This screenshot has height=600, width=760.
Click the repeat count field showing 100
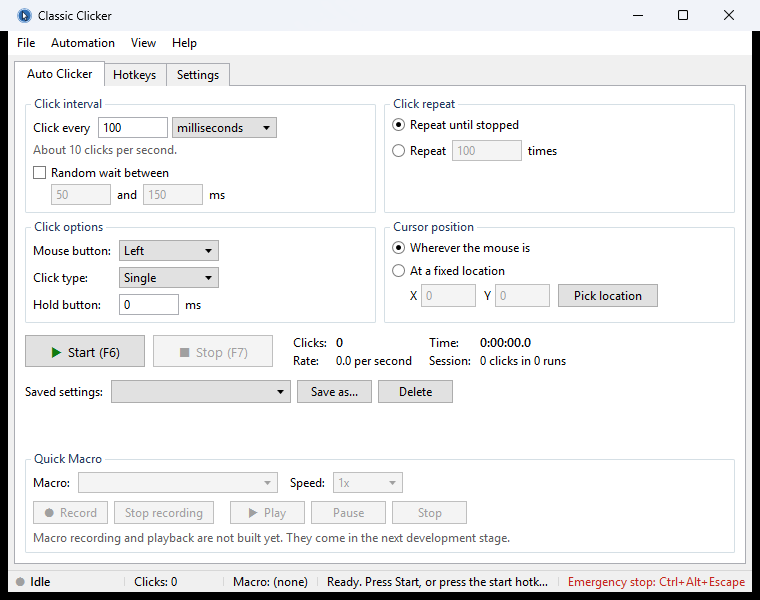click(x=487, y=151)
